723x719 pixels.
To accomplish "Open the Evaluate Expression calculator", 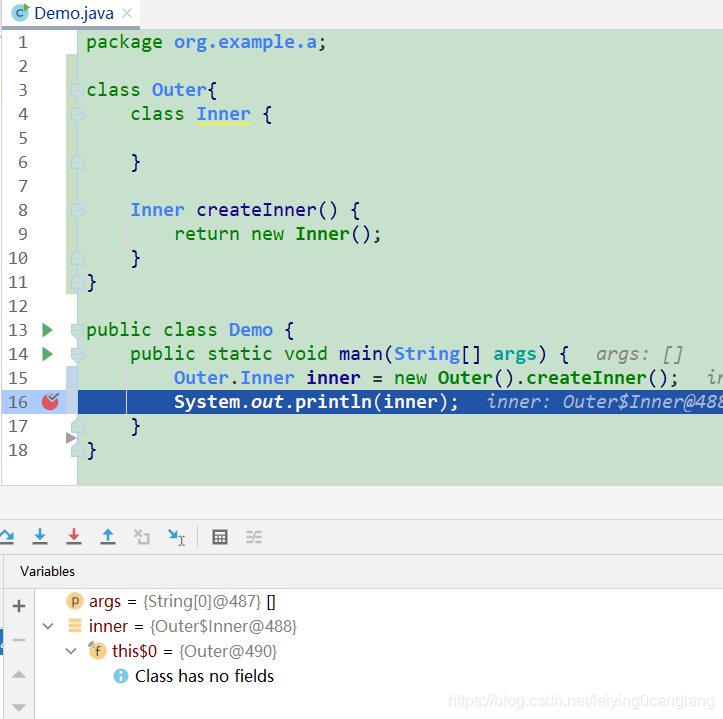I will tap(219, 537).
